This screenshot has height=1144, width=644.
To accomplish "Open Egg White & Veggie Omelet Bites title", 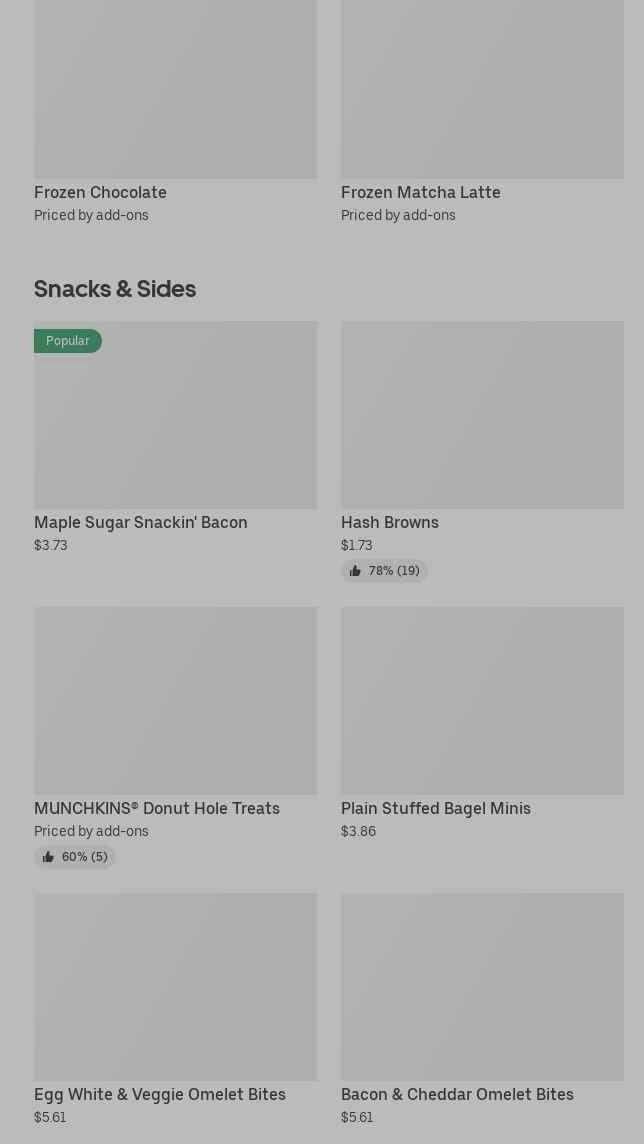I will (159, 1094).
